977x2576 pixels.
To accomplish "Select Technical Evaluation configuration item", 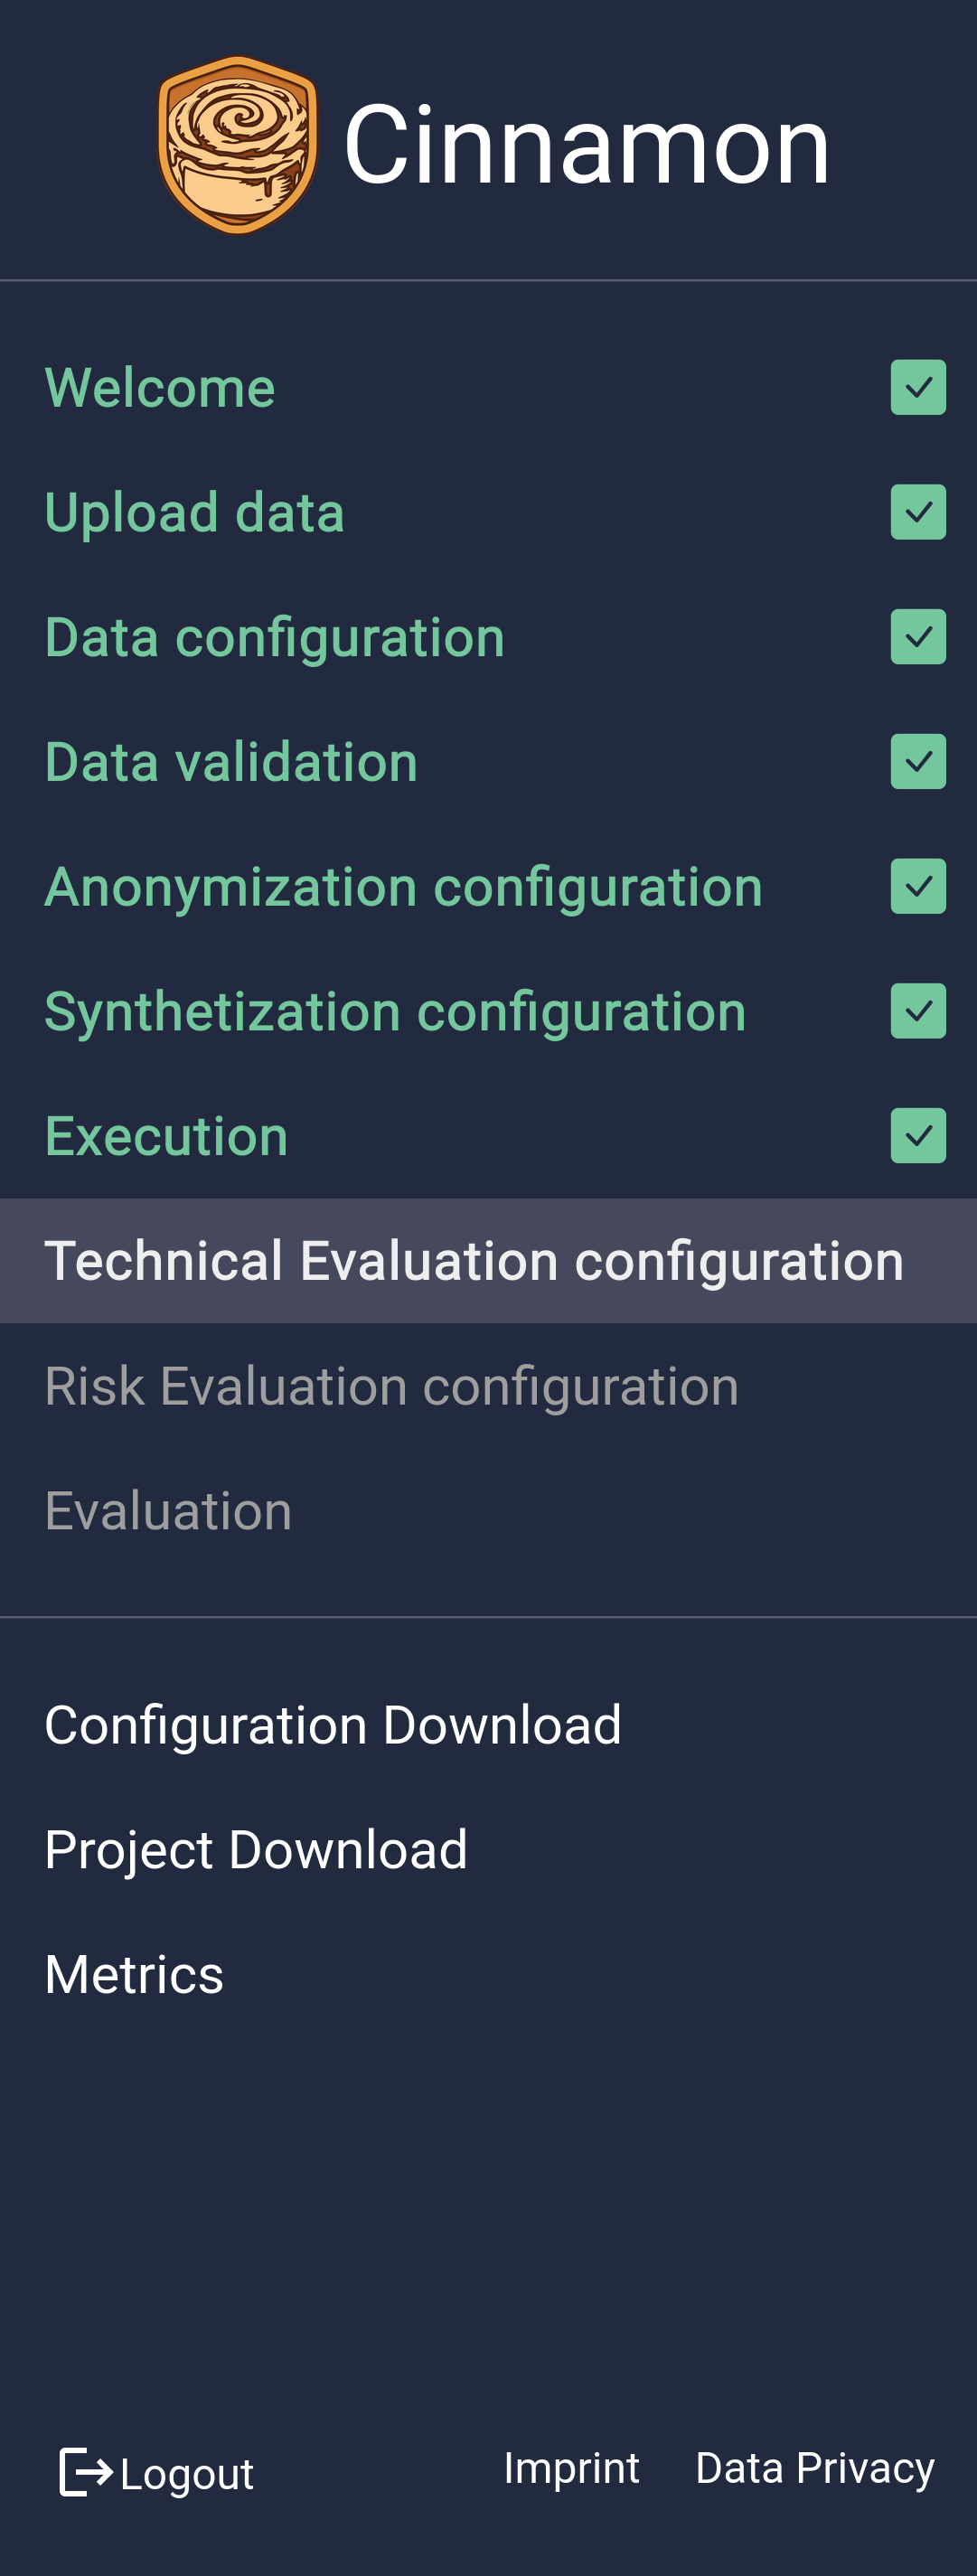I will pos(488,1261).
